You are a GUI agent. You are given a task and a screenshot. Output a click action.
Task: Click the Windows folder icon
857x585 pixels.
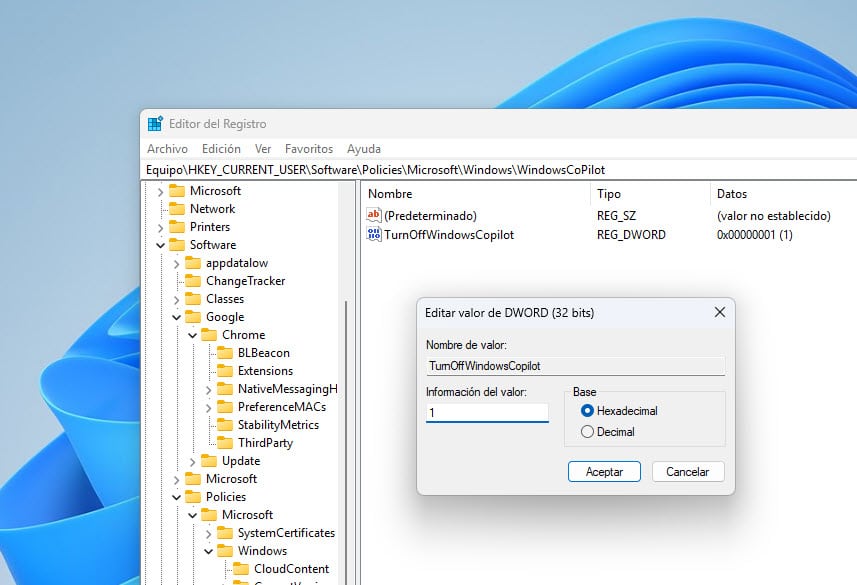pos(225,551)
